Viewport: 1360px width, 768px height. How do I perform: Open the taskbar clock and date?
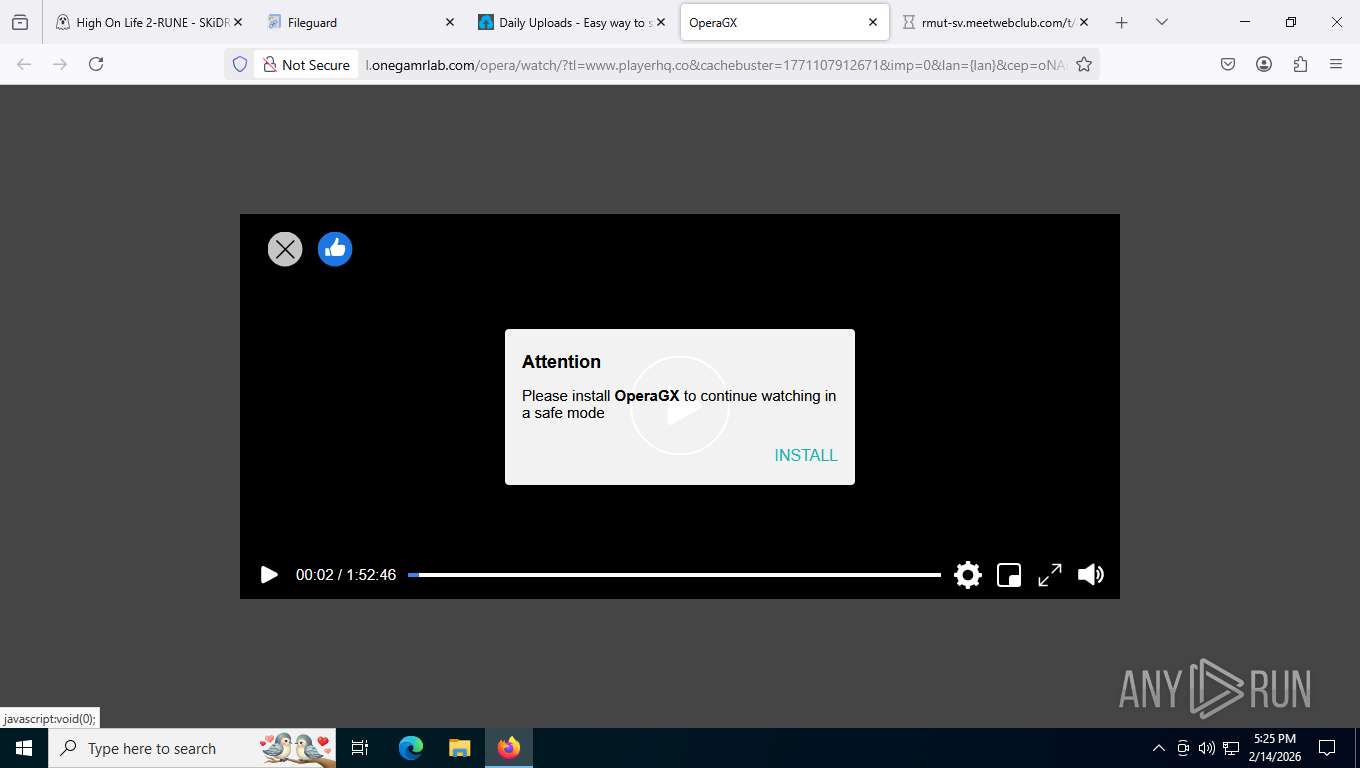[x=1274, y=747]
